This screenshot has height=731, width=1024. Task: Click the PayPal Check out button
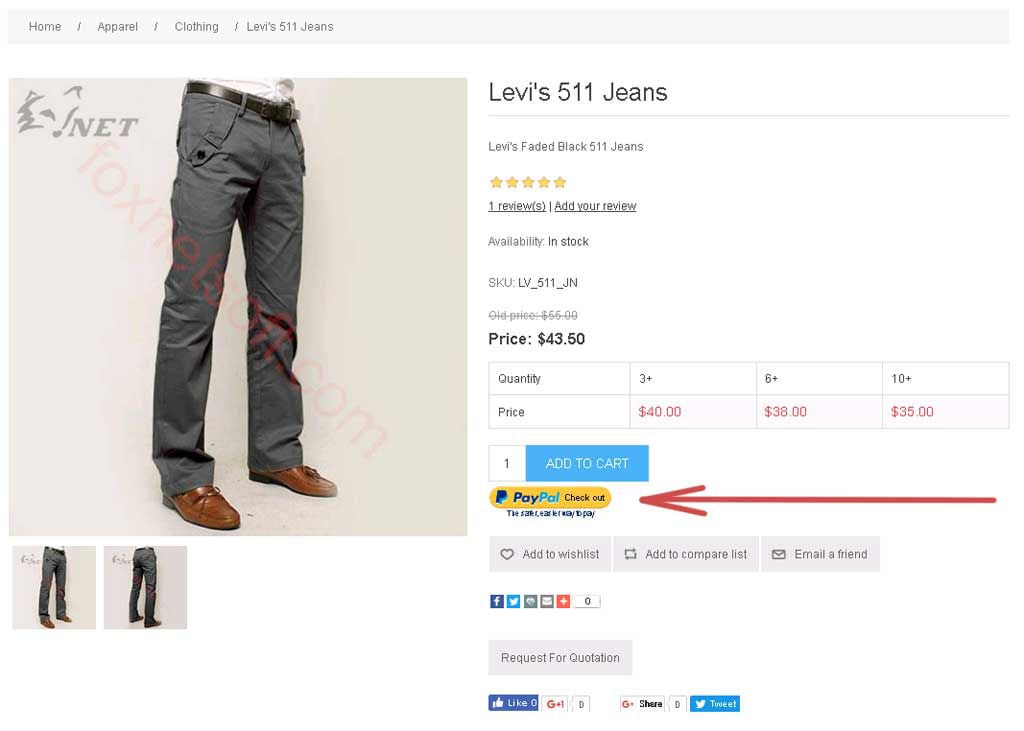coord(550,497)
